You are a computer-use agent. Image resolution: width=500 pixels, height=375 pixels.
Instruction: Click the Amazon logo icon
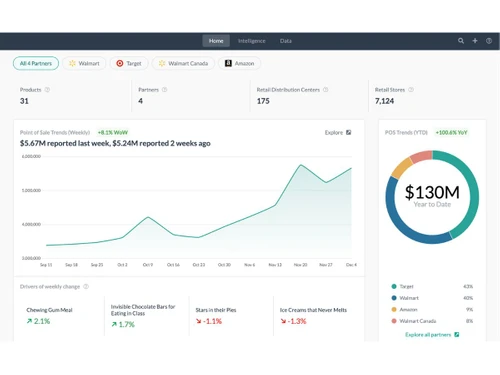coord(228,63)
